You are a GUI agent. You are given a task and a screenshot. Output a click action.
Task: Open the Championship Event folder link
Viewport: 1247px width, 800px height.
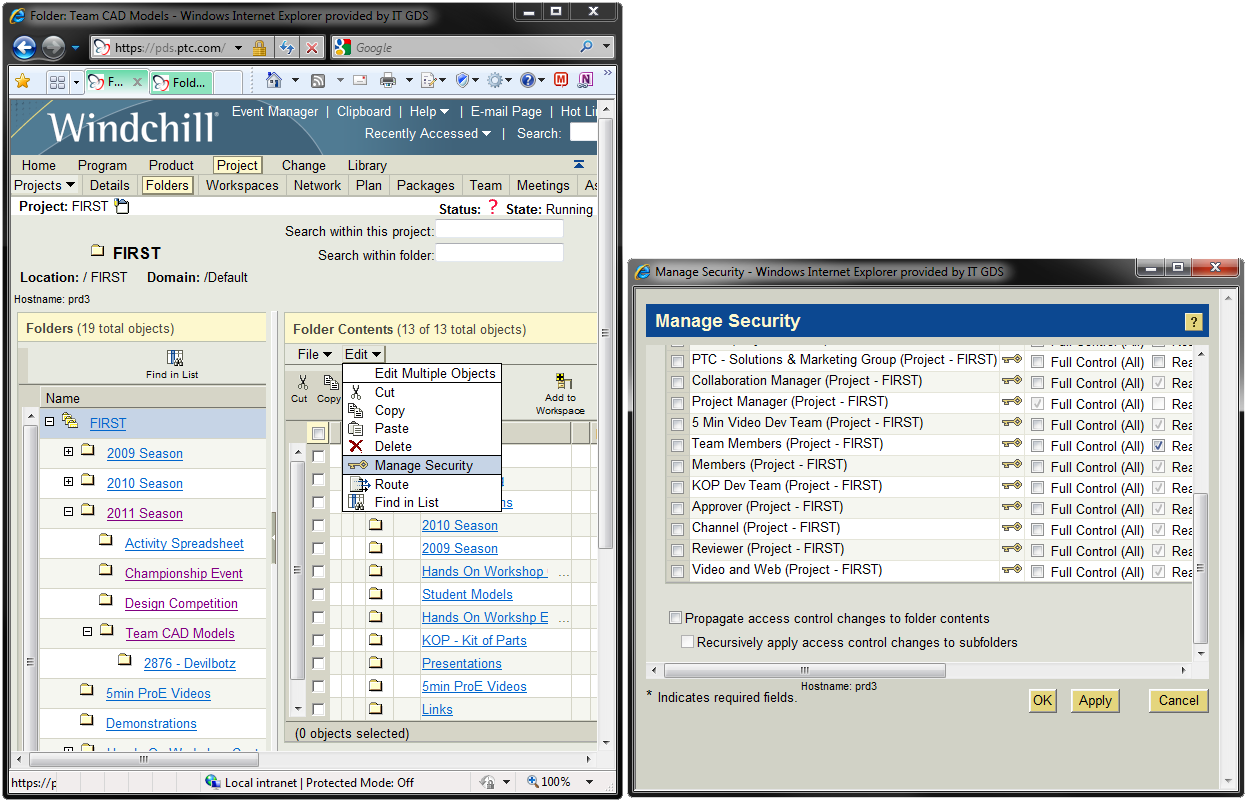click(184, 573)
